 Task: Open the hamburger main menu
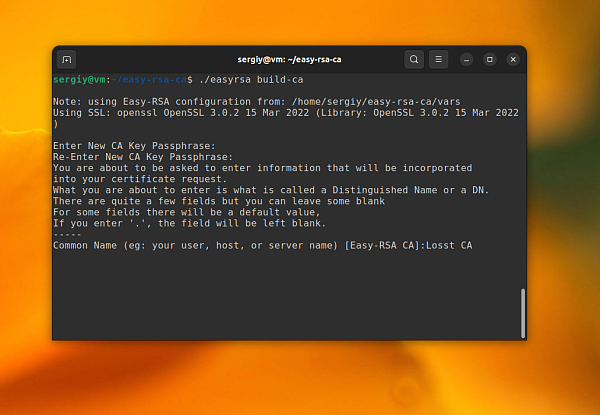[x=439, y=60]
